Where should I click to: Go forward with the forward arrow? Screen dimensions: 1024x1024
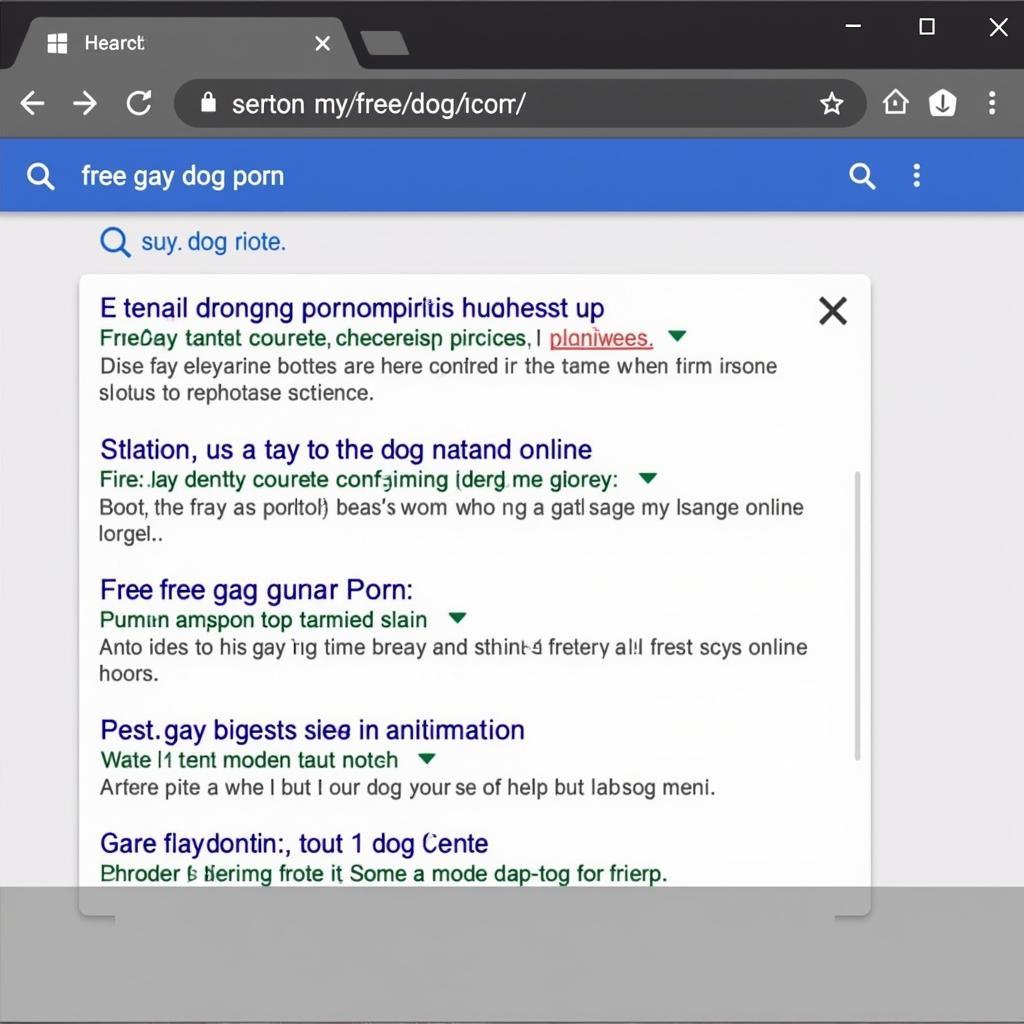click(85, 103)
